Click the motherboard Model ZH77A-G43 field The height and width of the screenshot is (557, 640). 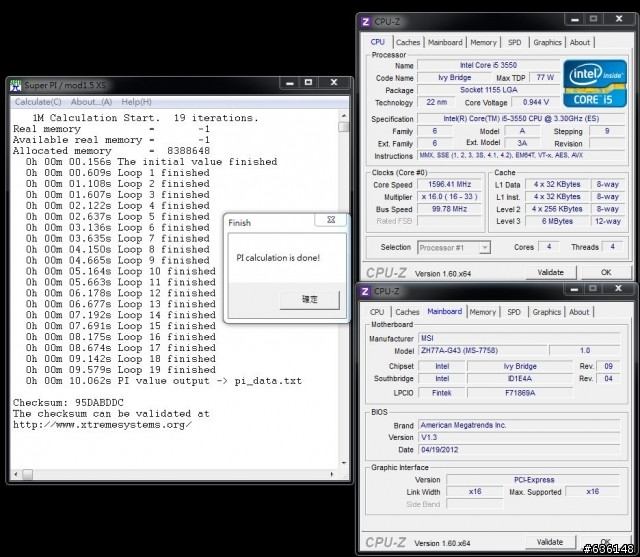pos(482,350)
